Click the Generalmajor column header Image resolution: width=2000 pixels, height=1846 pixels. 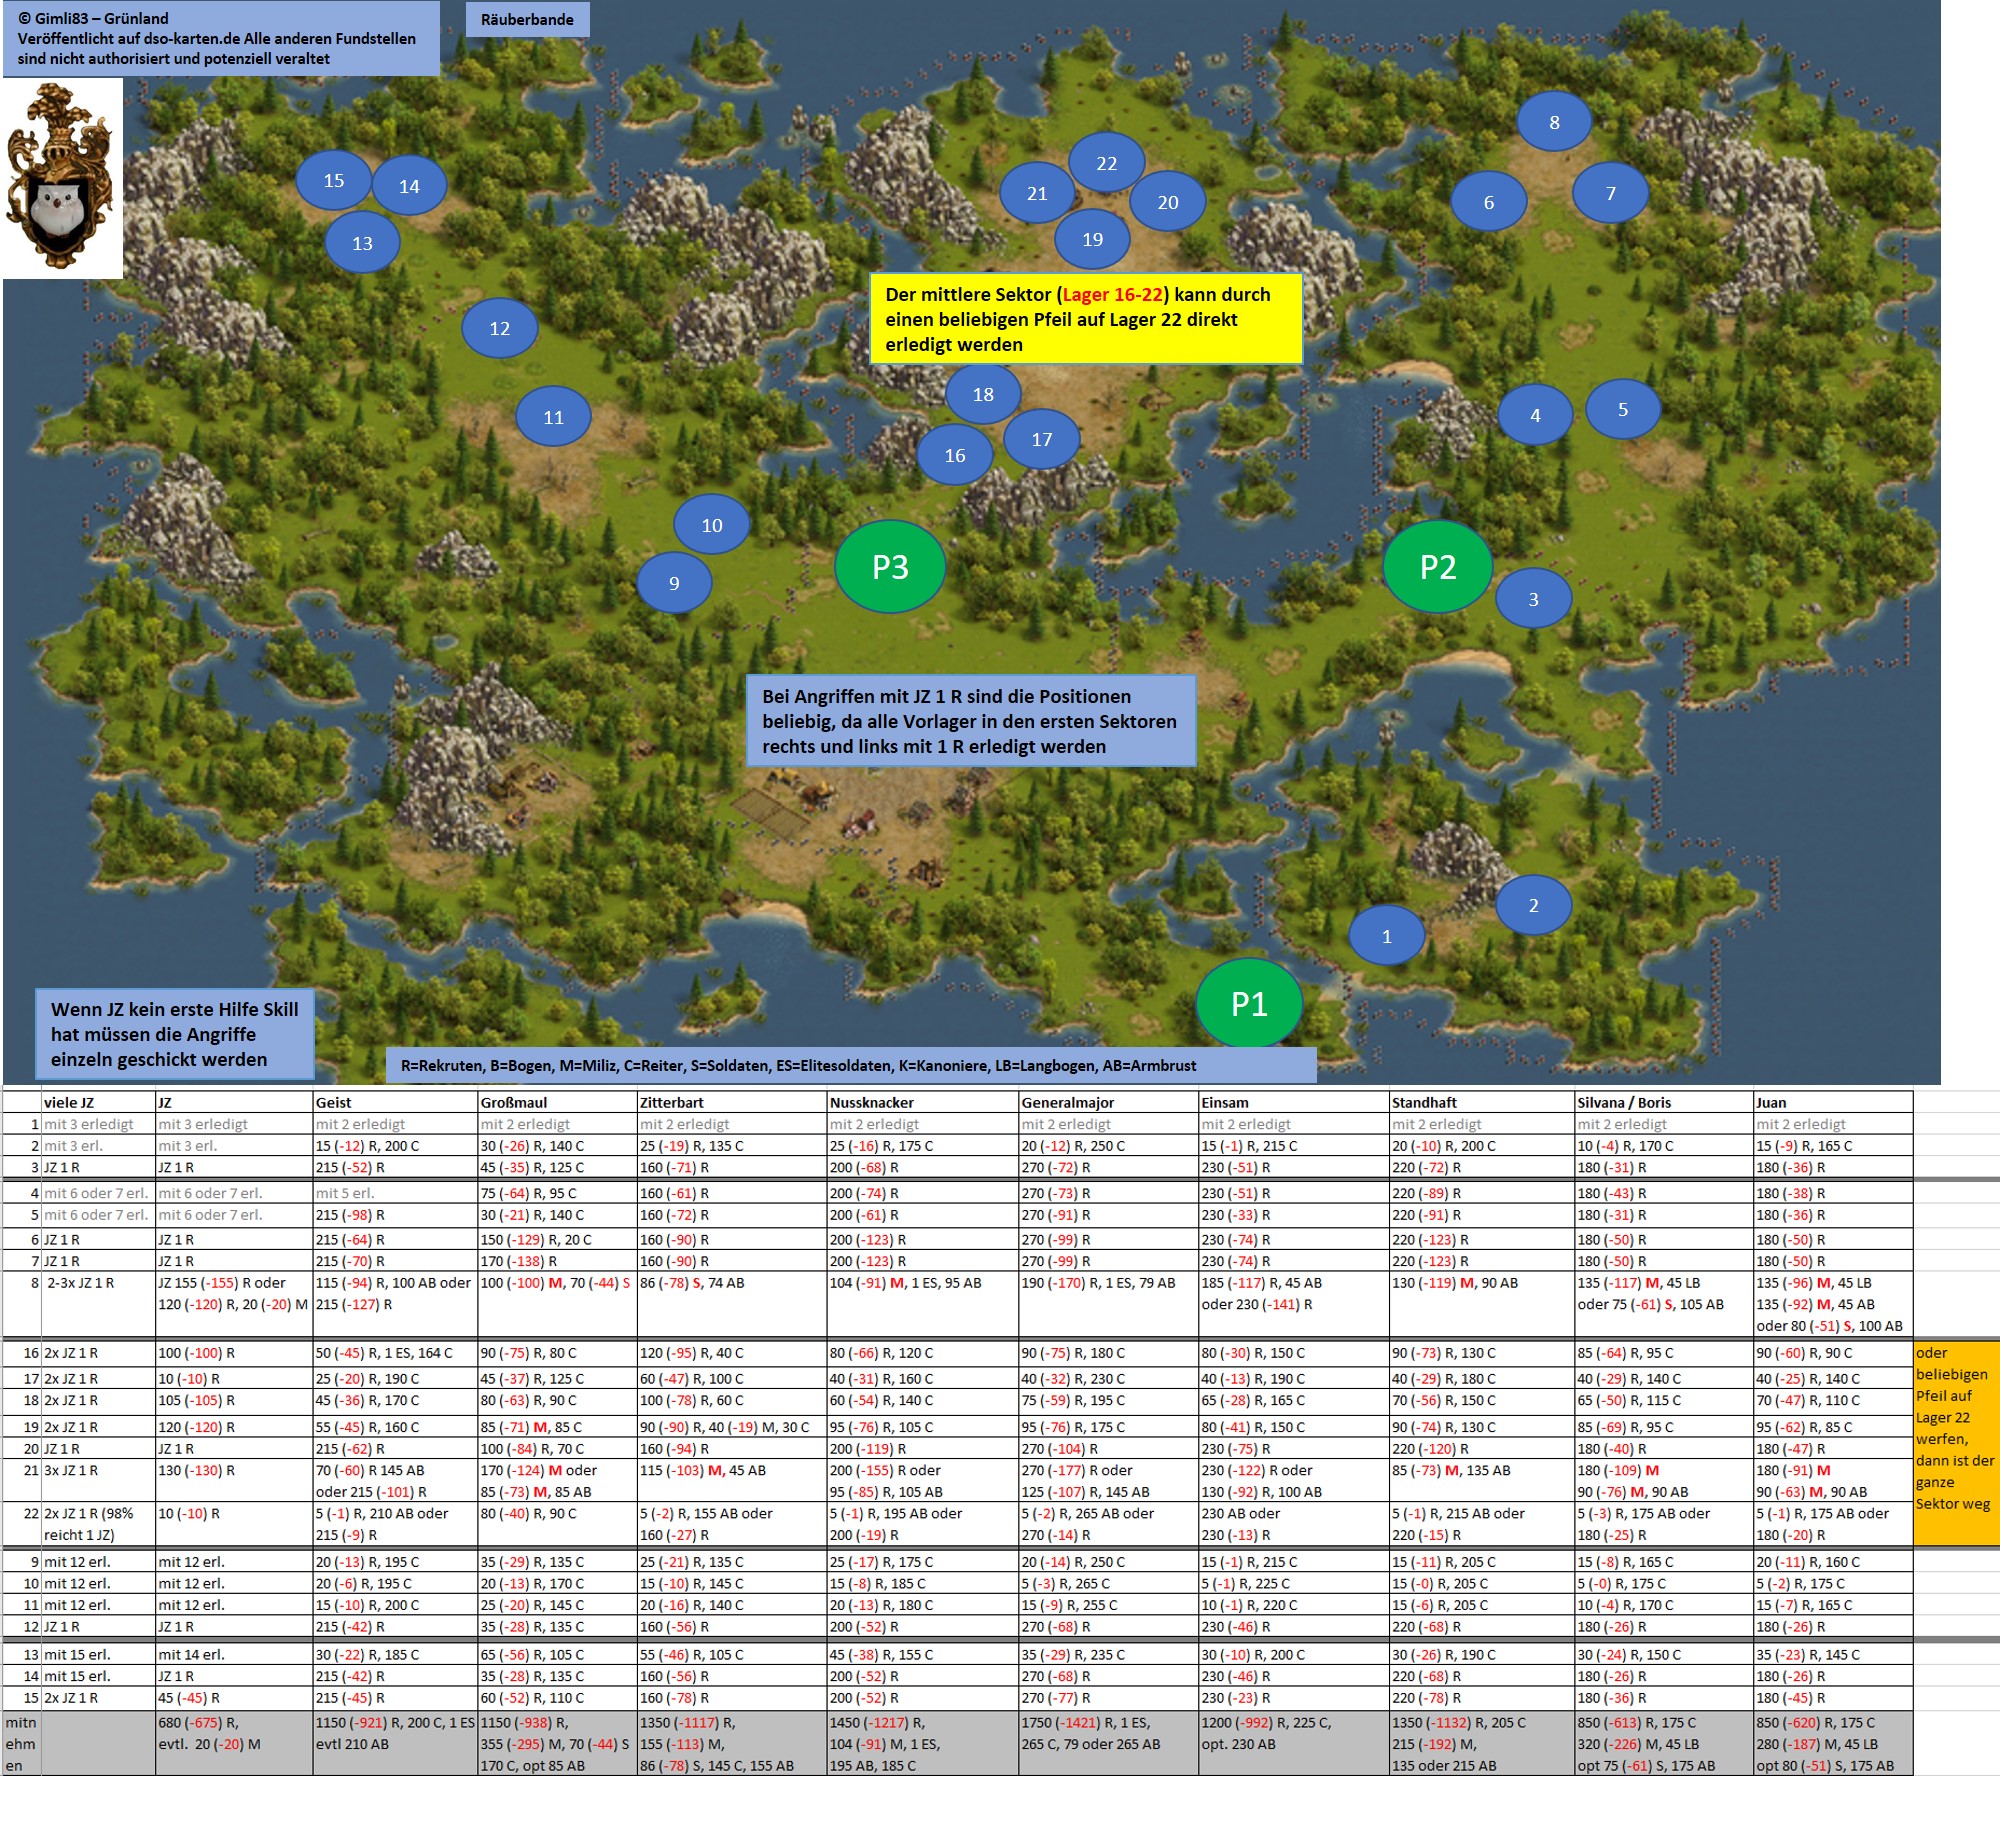(1067, 1102)
